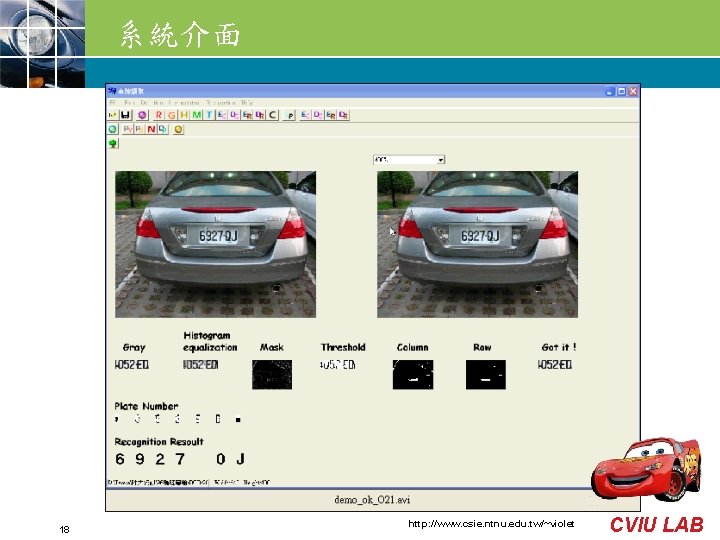Viewport: 720px width, 540px height.
Task: Click the blue-green icon right of N
Action: point(163,129)
